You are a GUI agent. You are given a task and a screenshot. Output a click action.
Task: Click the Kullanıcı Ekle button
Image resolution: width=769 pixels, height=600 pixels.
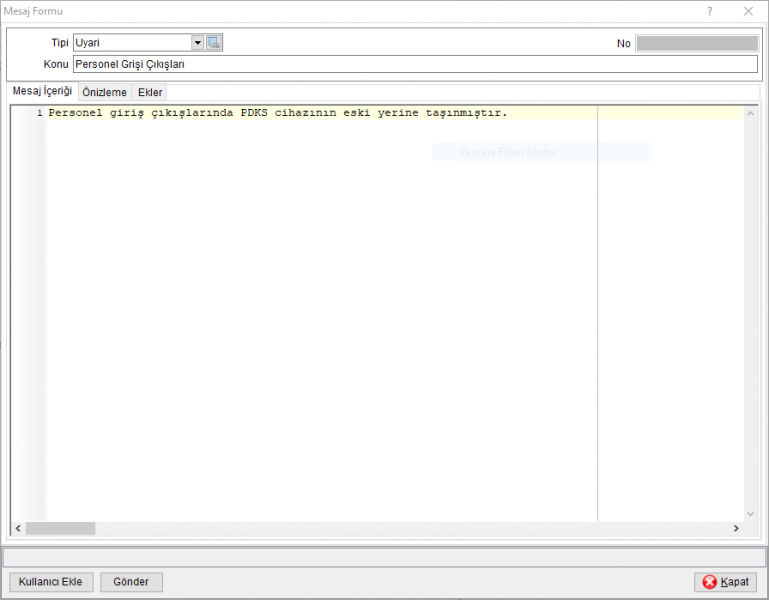point(51,582)
